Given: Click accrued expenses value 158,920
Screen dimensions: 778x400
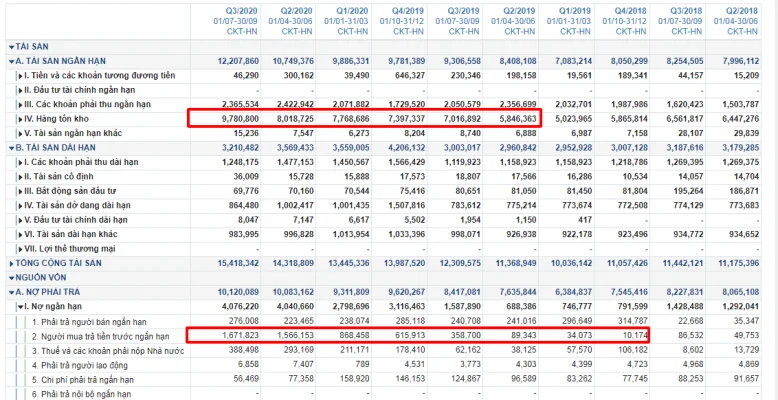Looking at the screenshot, I should click(355, 380).
